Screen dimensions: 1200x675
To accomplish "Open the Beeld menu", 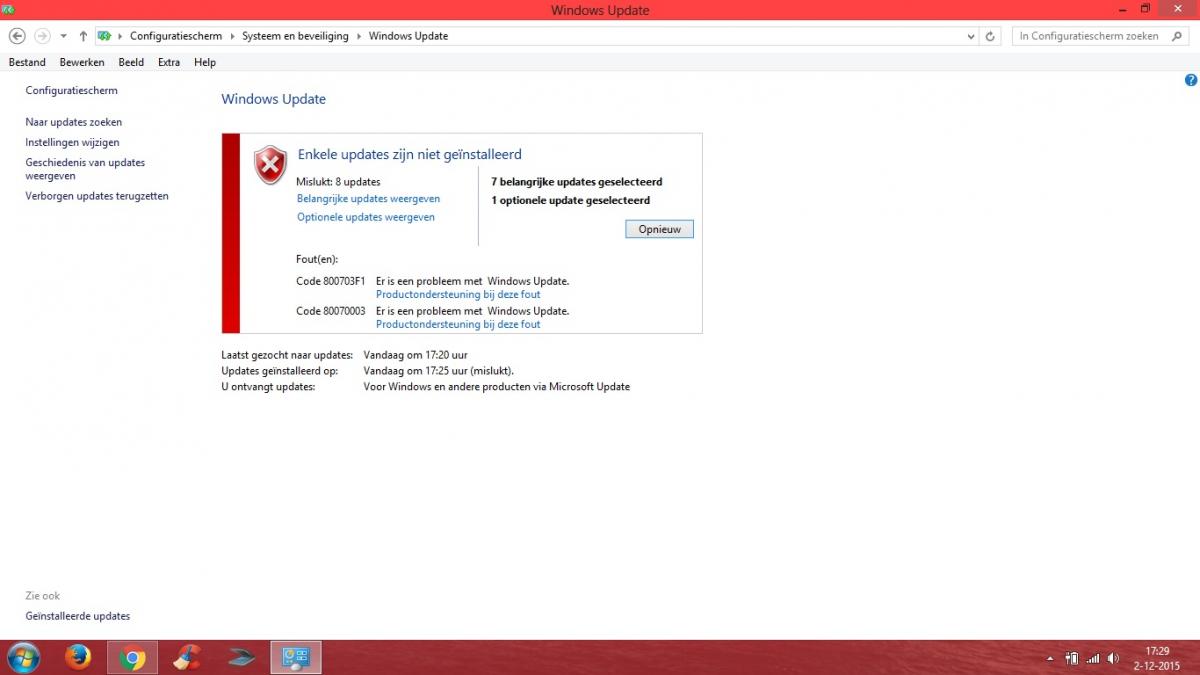I will click(131, 62).
